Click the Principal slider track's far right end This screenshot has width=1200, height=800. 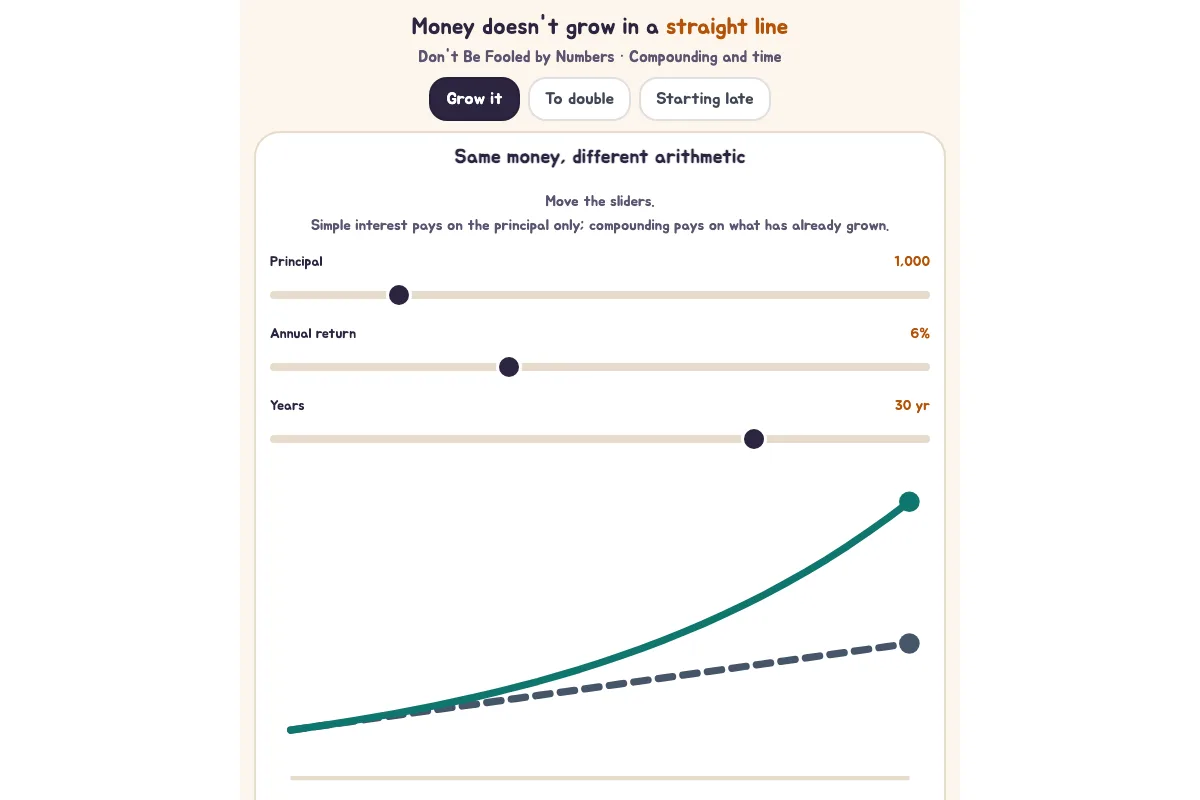[926, 295]
